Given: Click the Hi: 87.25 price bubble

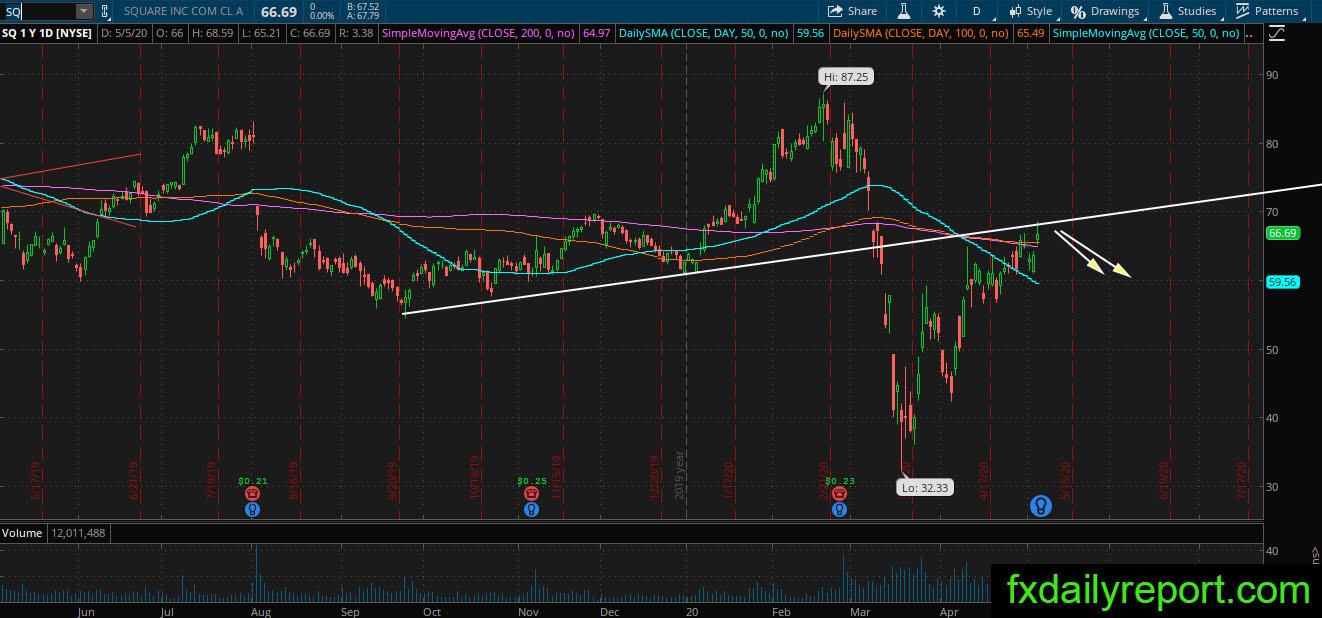Looking at the screenshot, I should click(x=845, y=76).
